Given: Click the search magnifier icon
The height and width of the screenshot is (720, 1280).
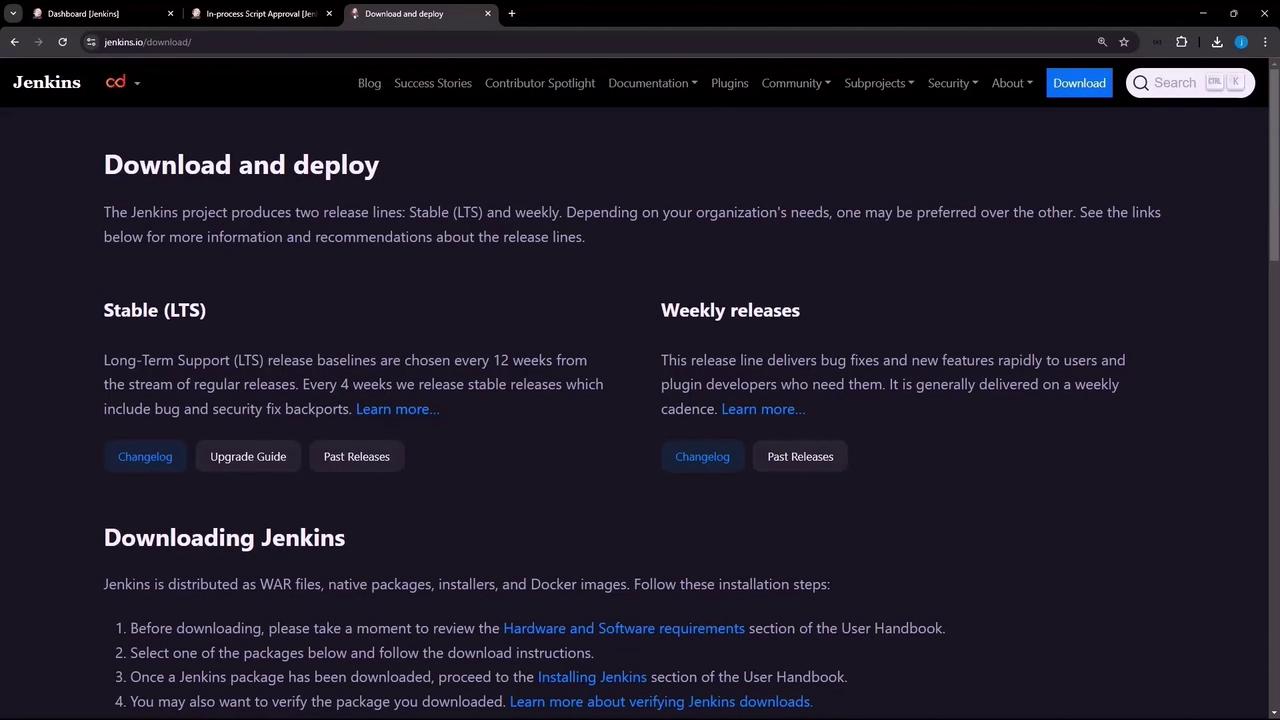Looking at the screenshot, I should tap(1141, 83).
